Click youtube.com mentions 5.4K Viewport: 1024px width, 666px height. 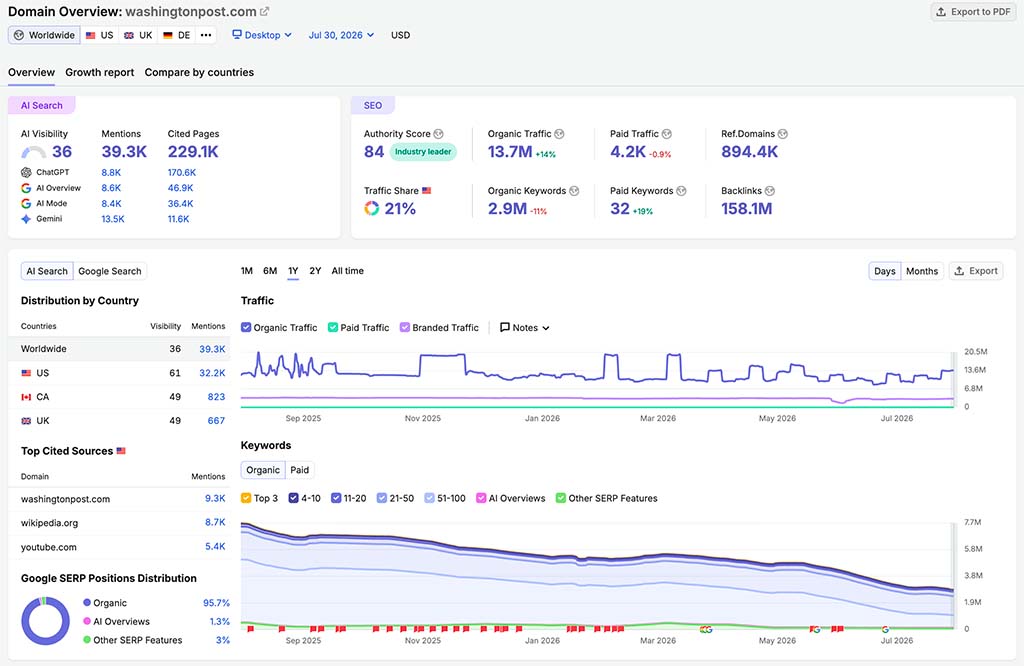215,547
